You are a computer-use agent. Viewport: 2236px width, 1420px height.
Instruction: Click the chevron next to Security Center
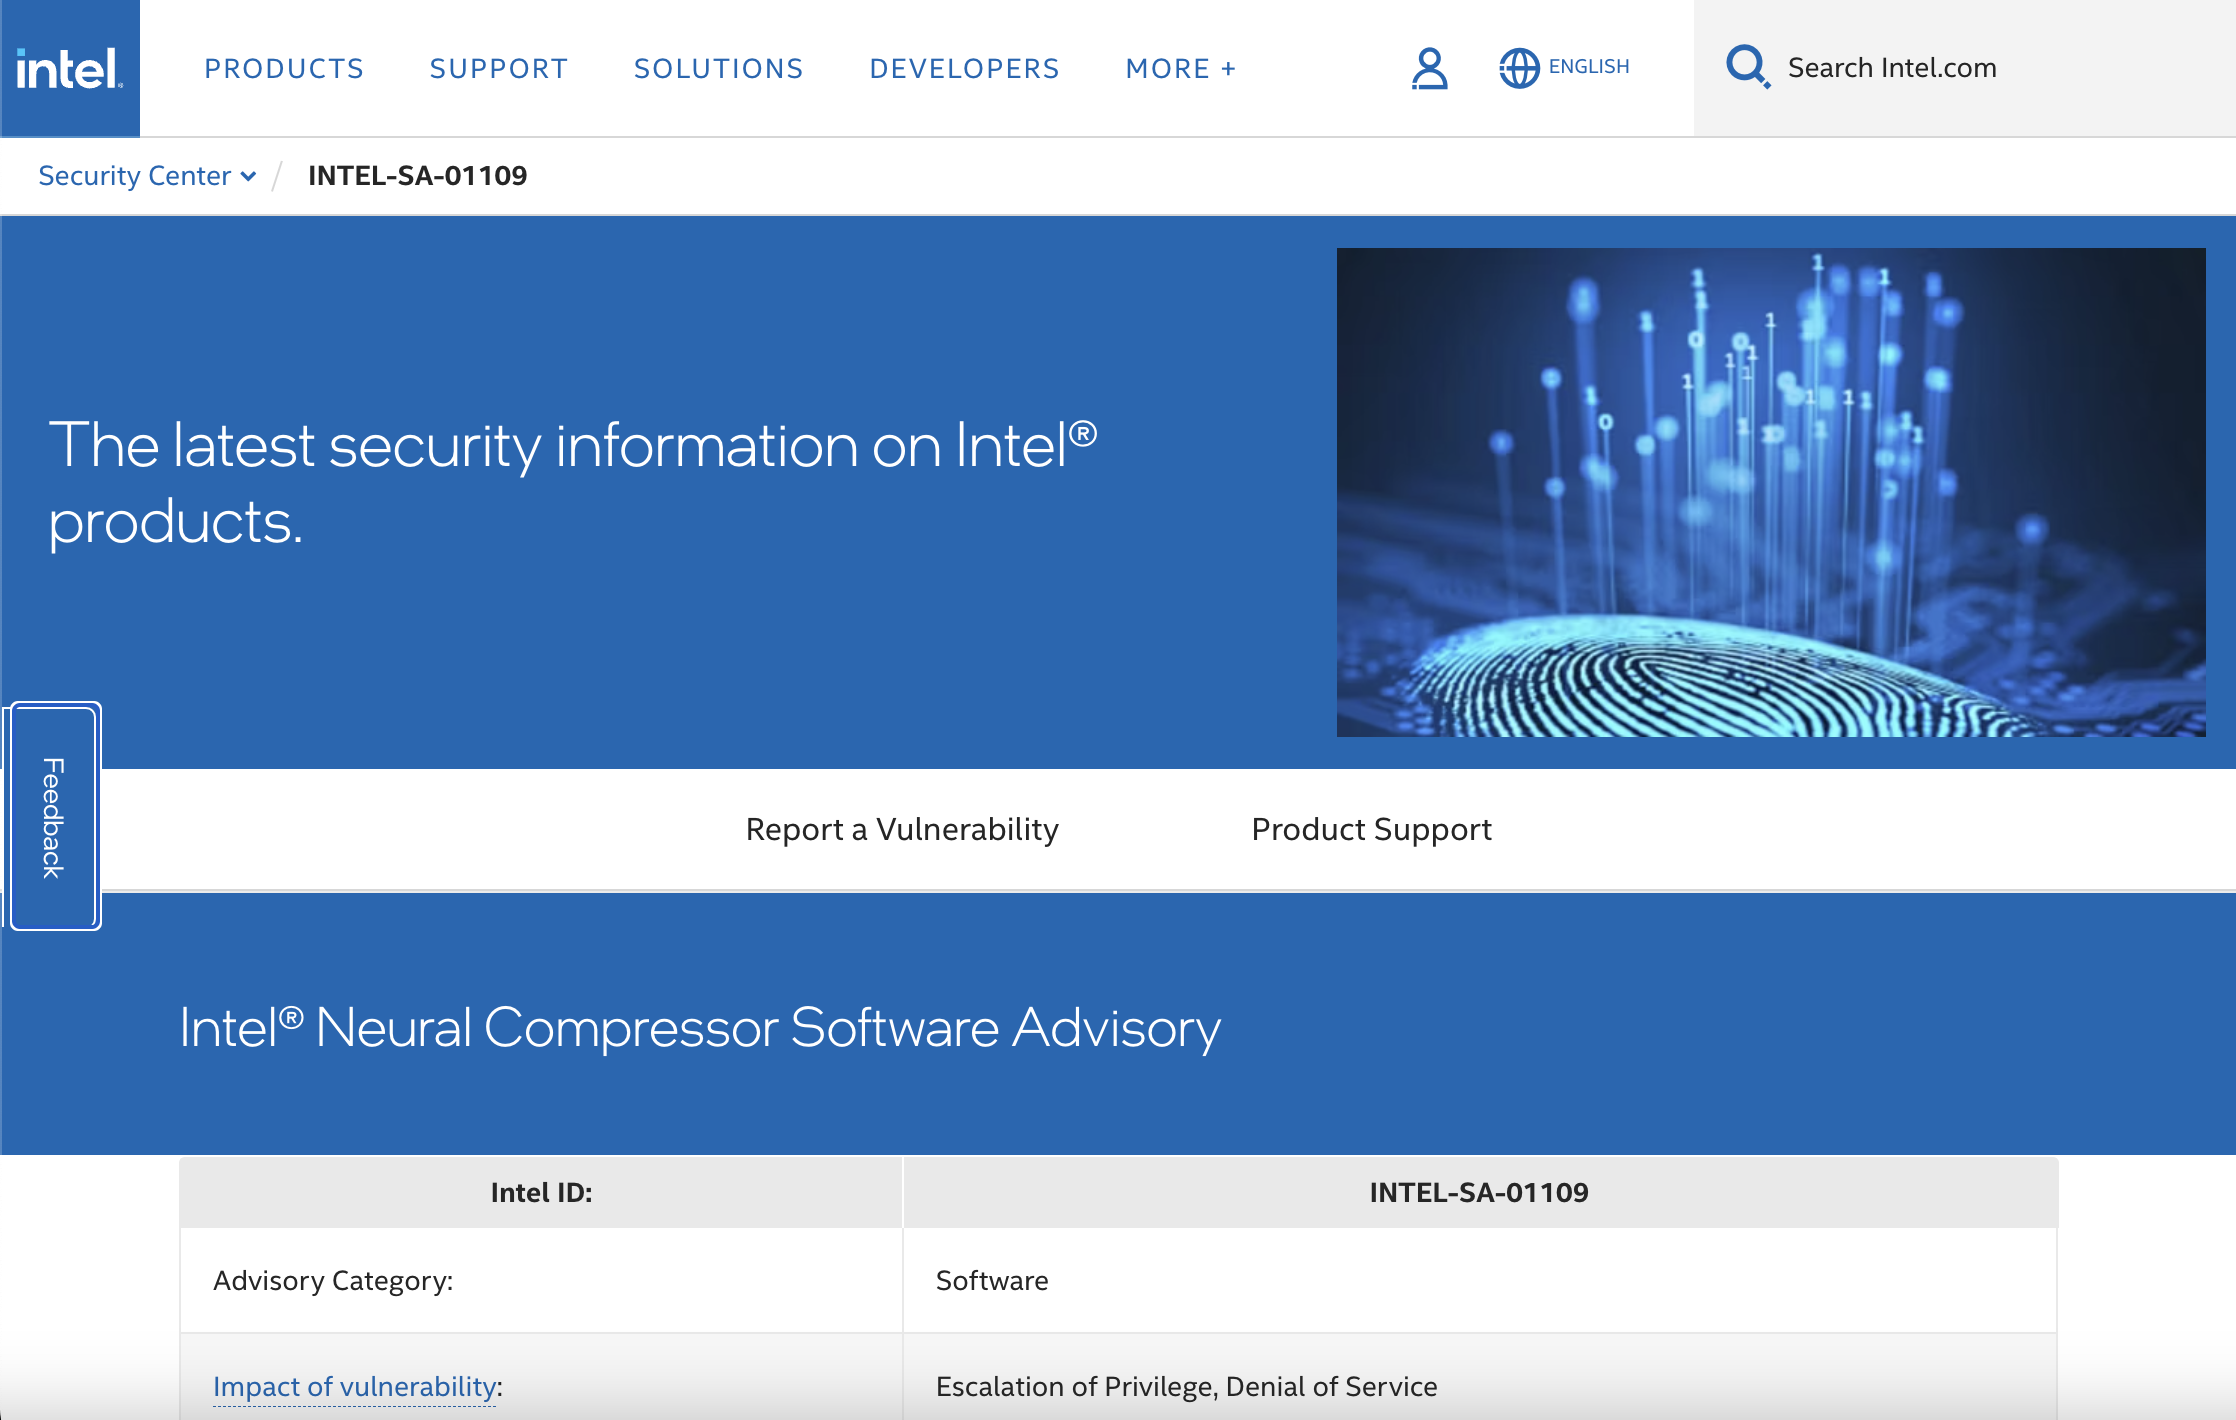click(249, 177)
